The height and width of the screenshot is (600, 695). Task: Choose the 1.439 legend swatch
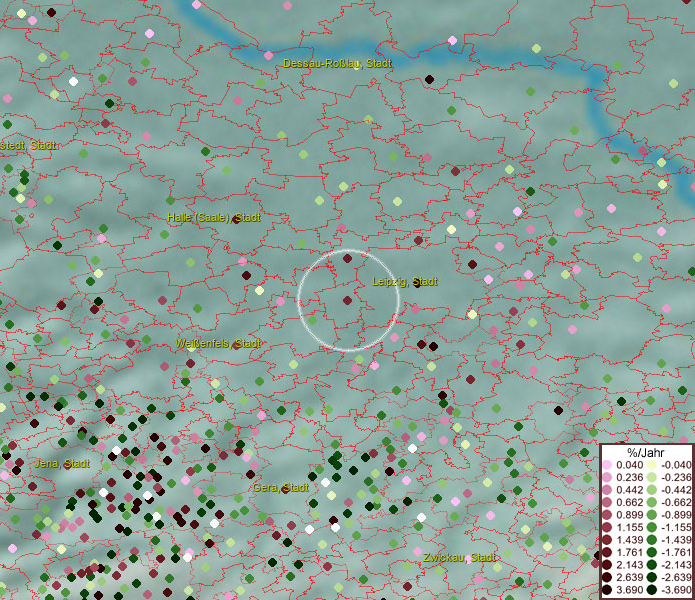pyautogui.click(x=607, y=540)
